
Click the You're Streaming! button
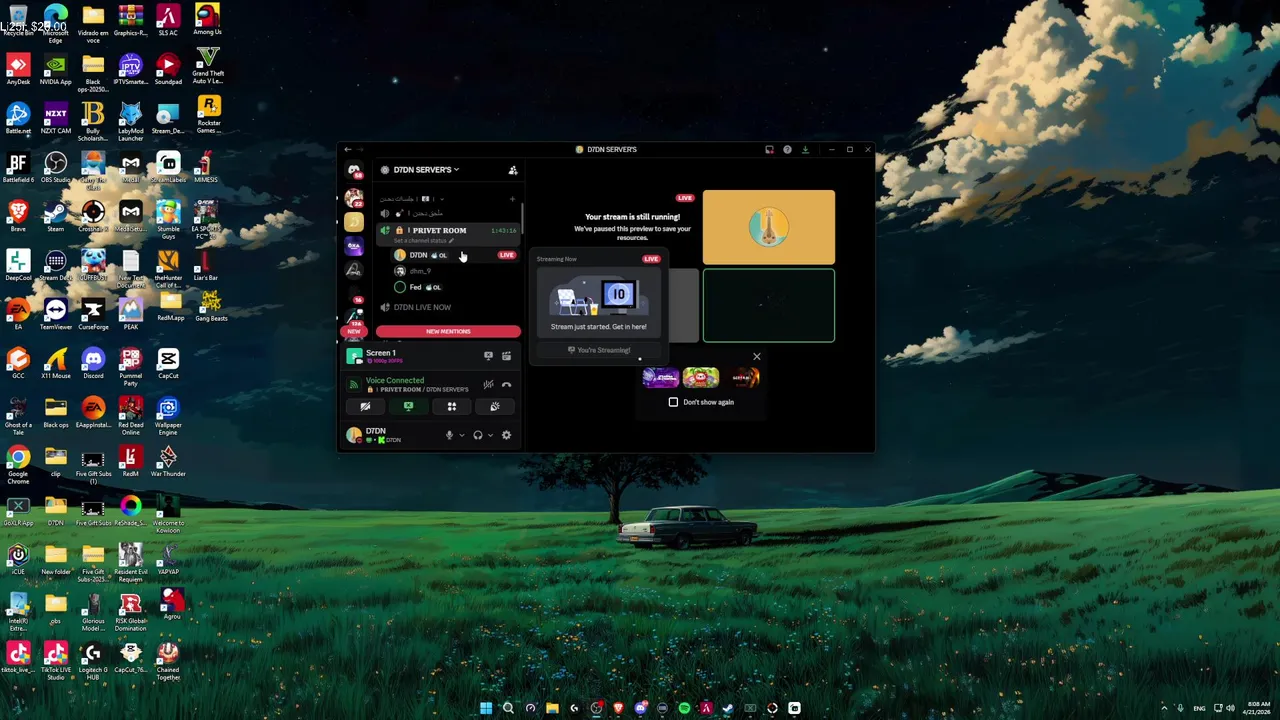[x=599, y=350]
